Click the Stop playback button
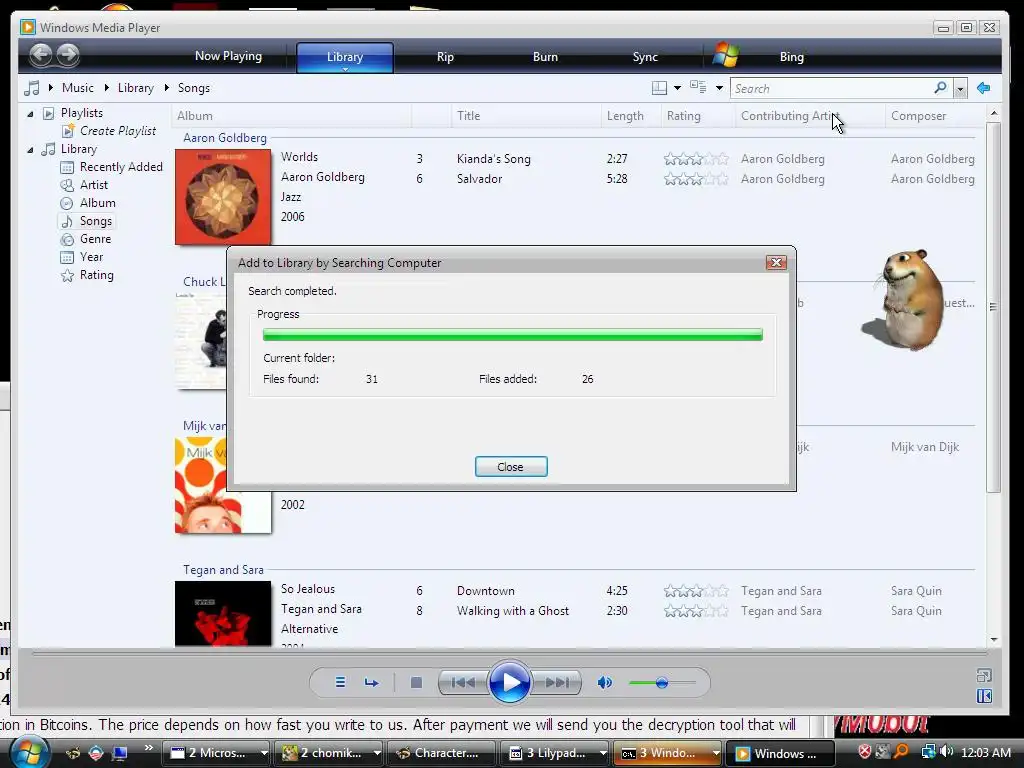 pyautogui.click(x=416, y=682)
